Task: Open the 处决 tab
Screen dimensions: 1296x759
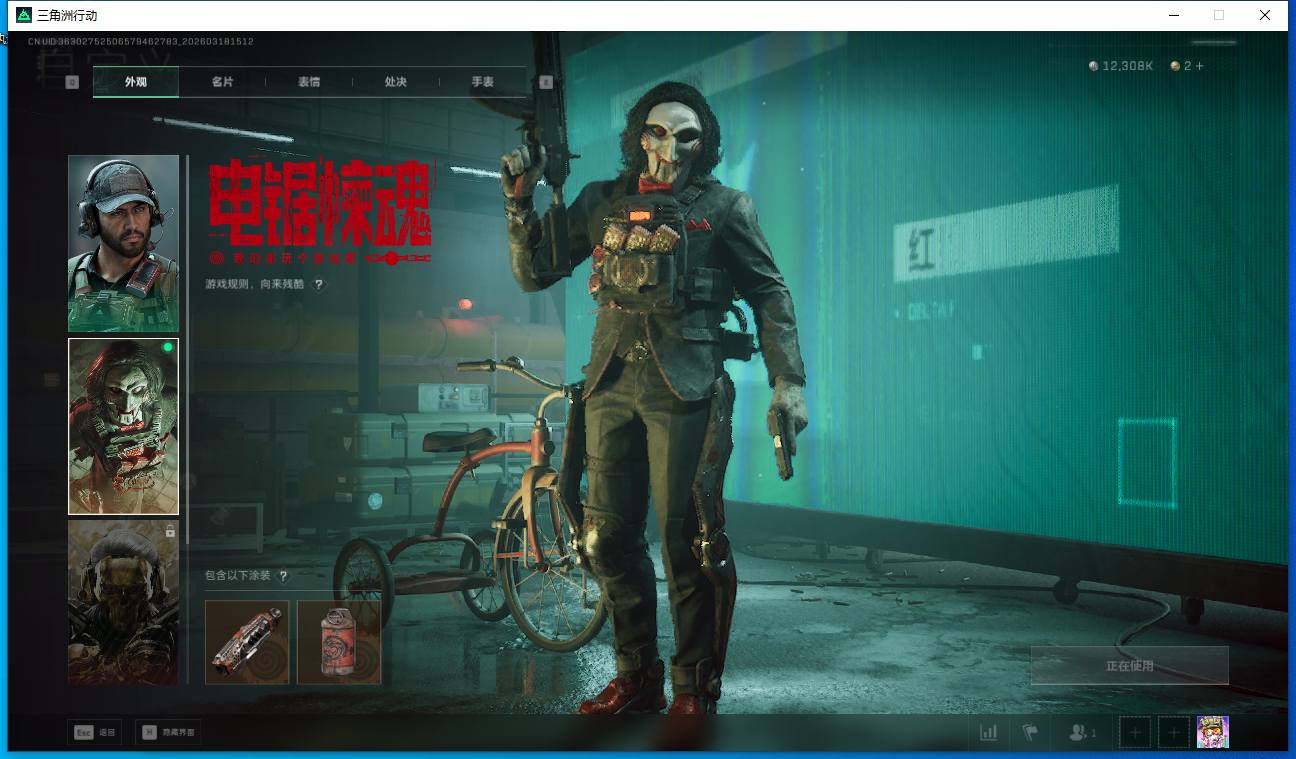Action: pos(396,82)
